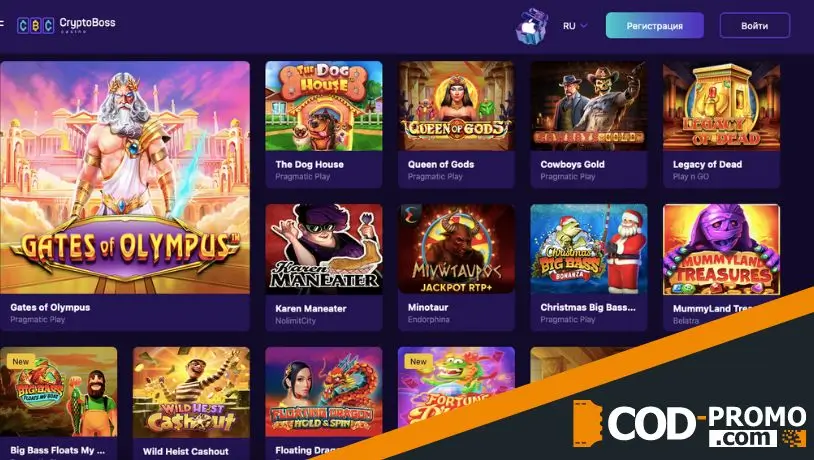Viewport: 814px width, 460px height.
Task: Expand the RU language dropdown
Action: 575,25
